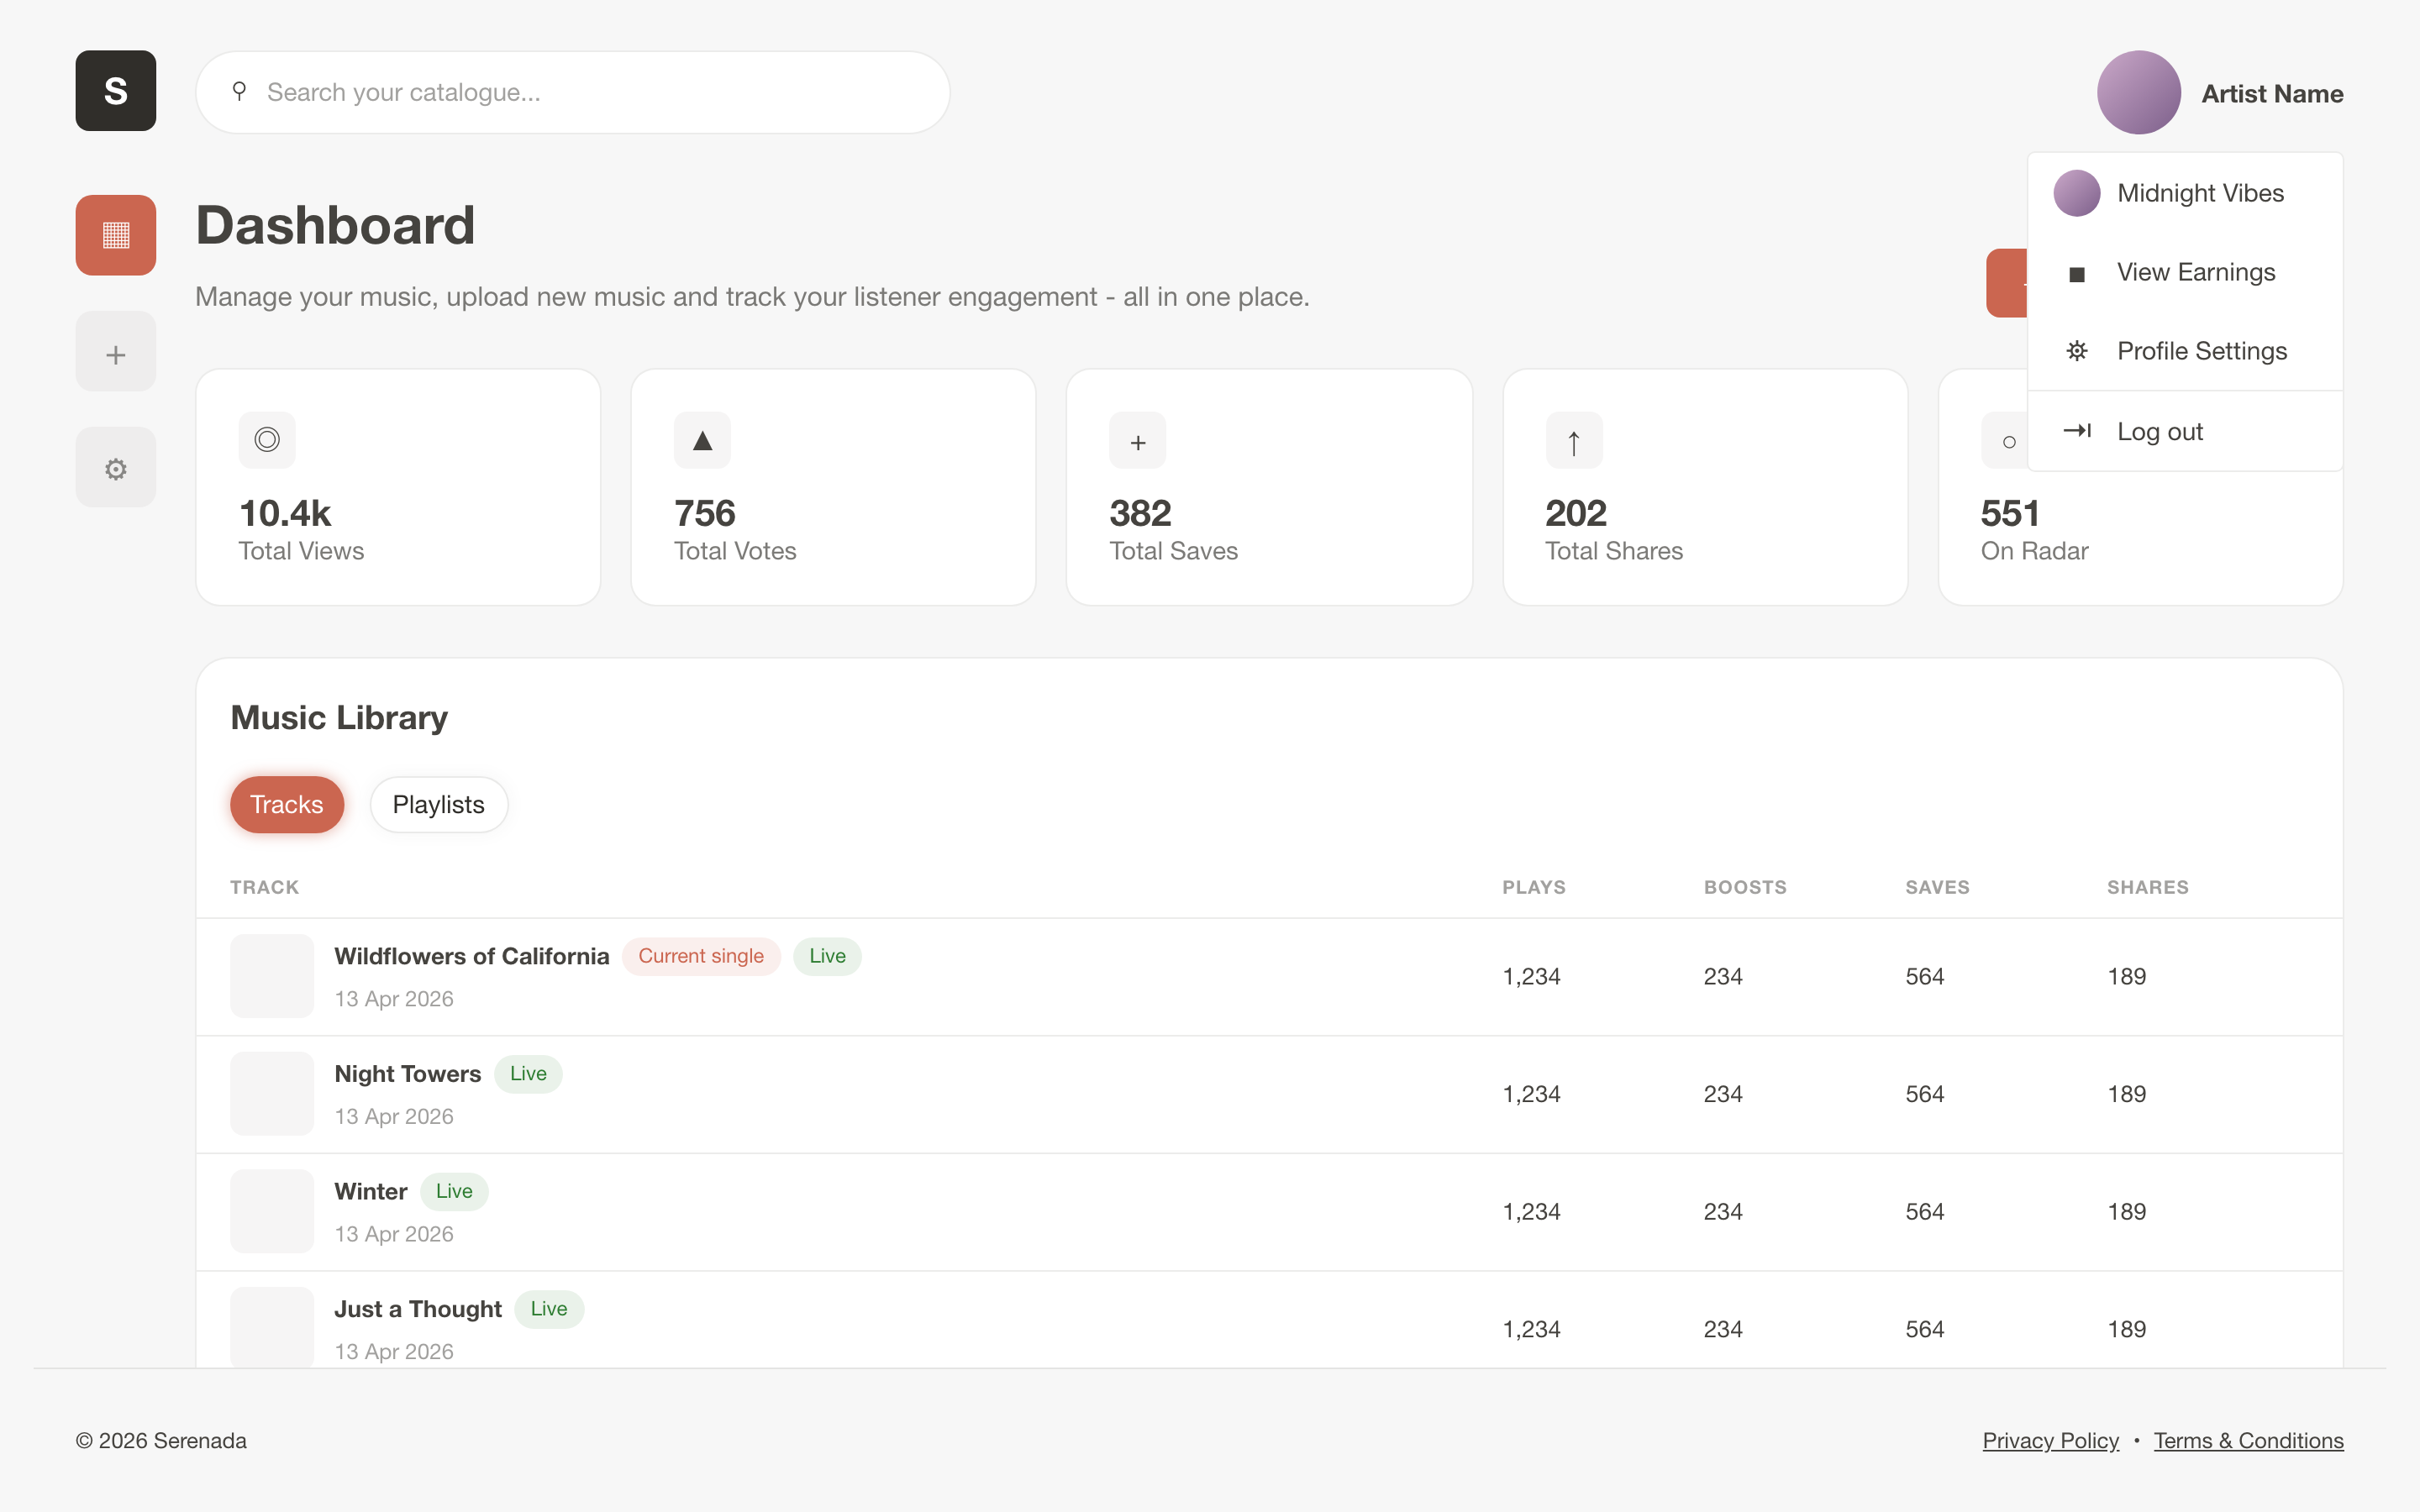This screenshot has height=1512, width=2420.
Task: Click the date under Night Towers
Action: click(x=394, y=1116)
